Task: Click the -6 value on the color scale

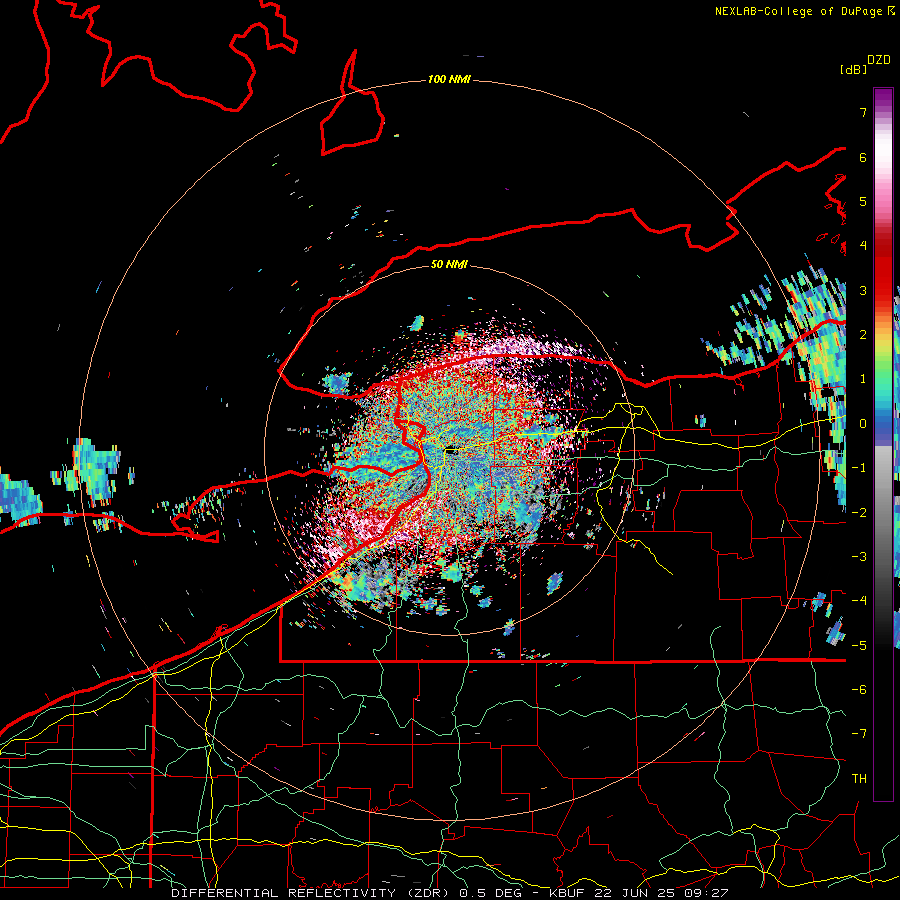Action: (859, 690)
